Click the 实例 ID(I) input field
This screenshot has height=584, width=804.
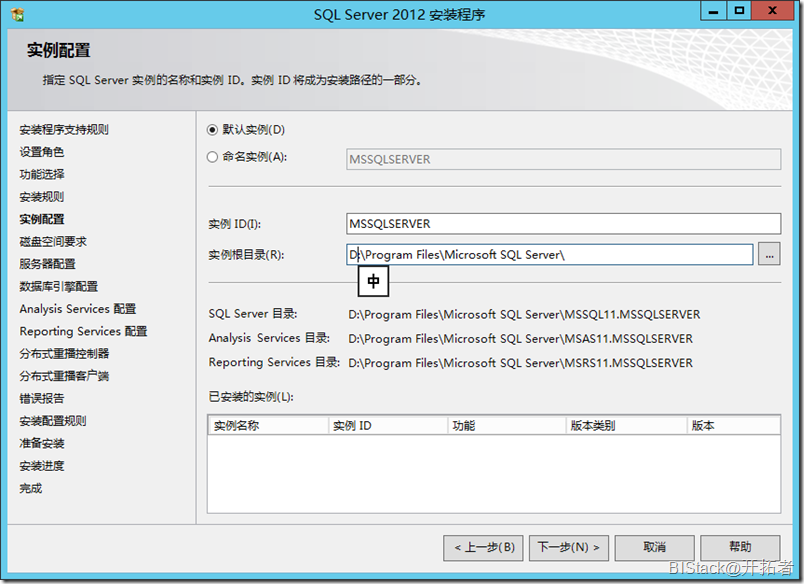tap(564, 224)
